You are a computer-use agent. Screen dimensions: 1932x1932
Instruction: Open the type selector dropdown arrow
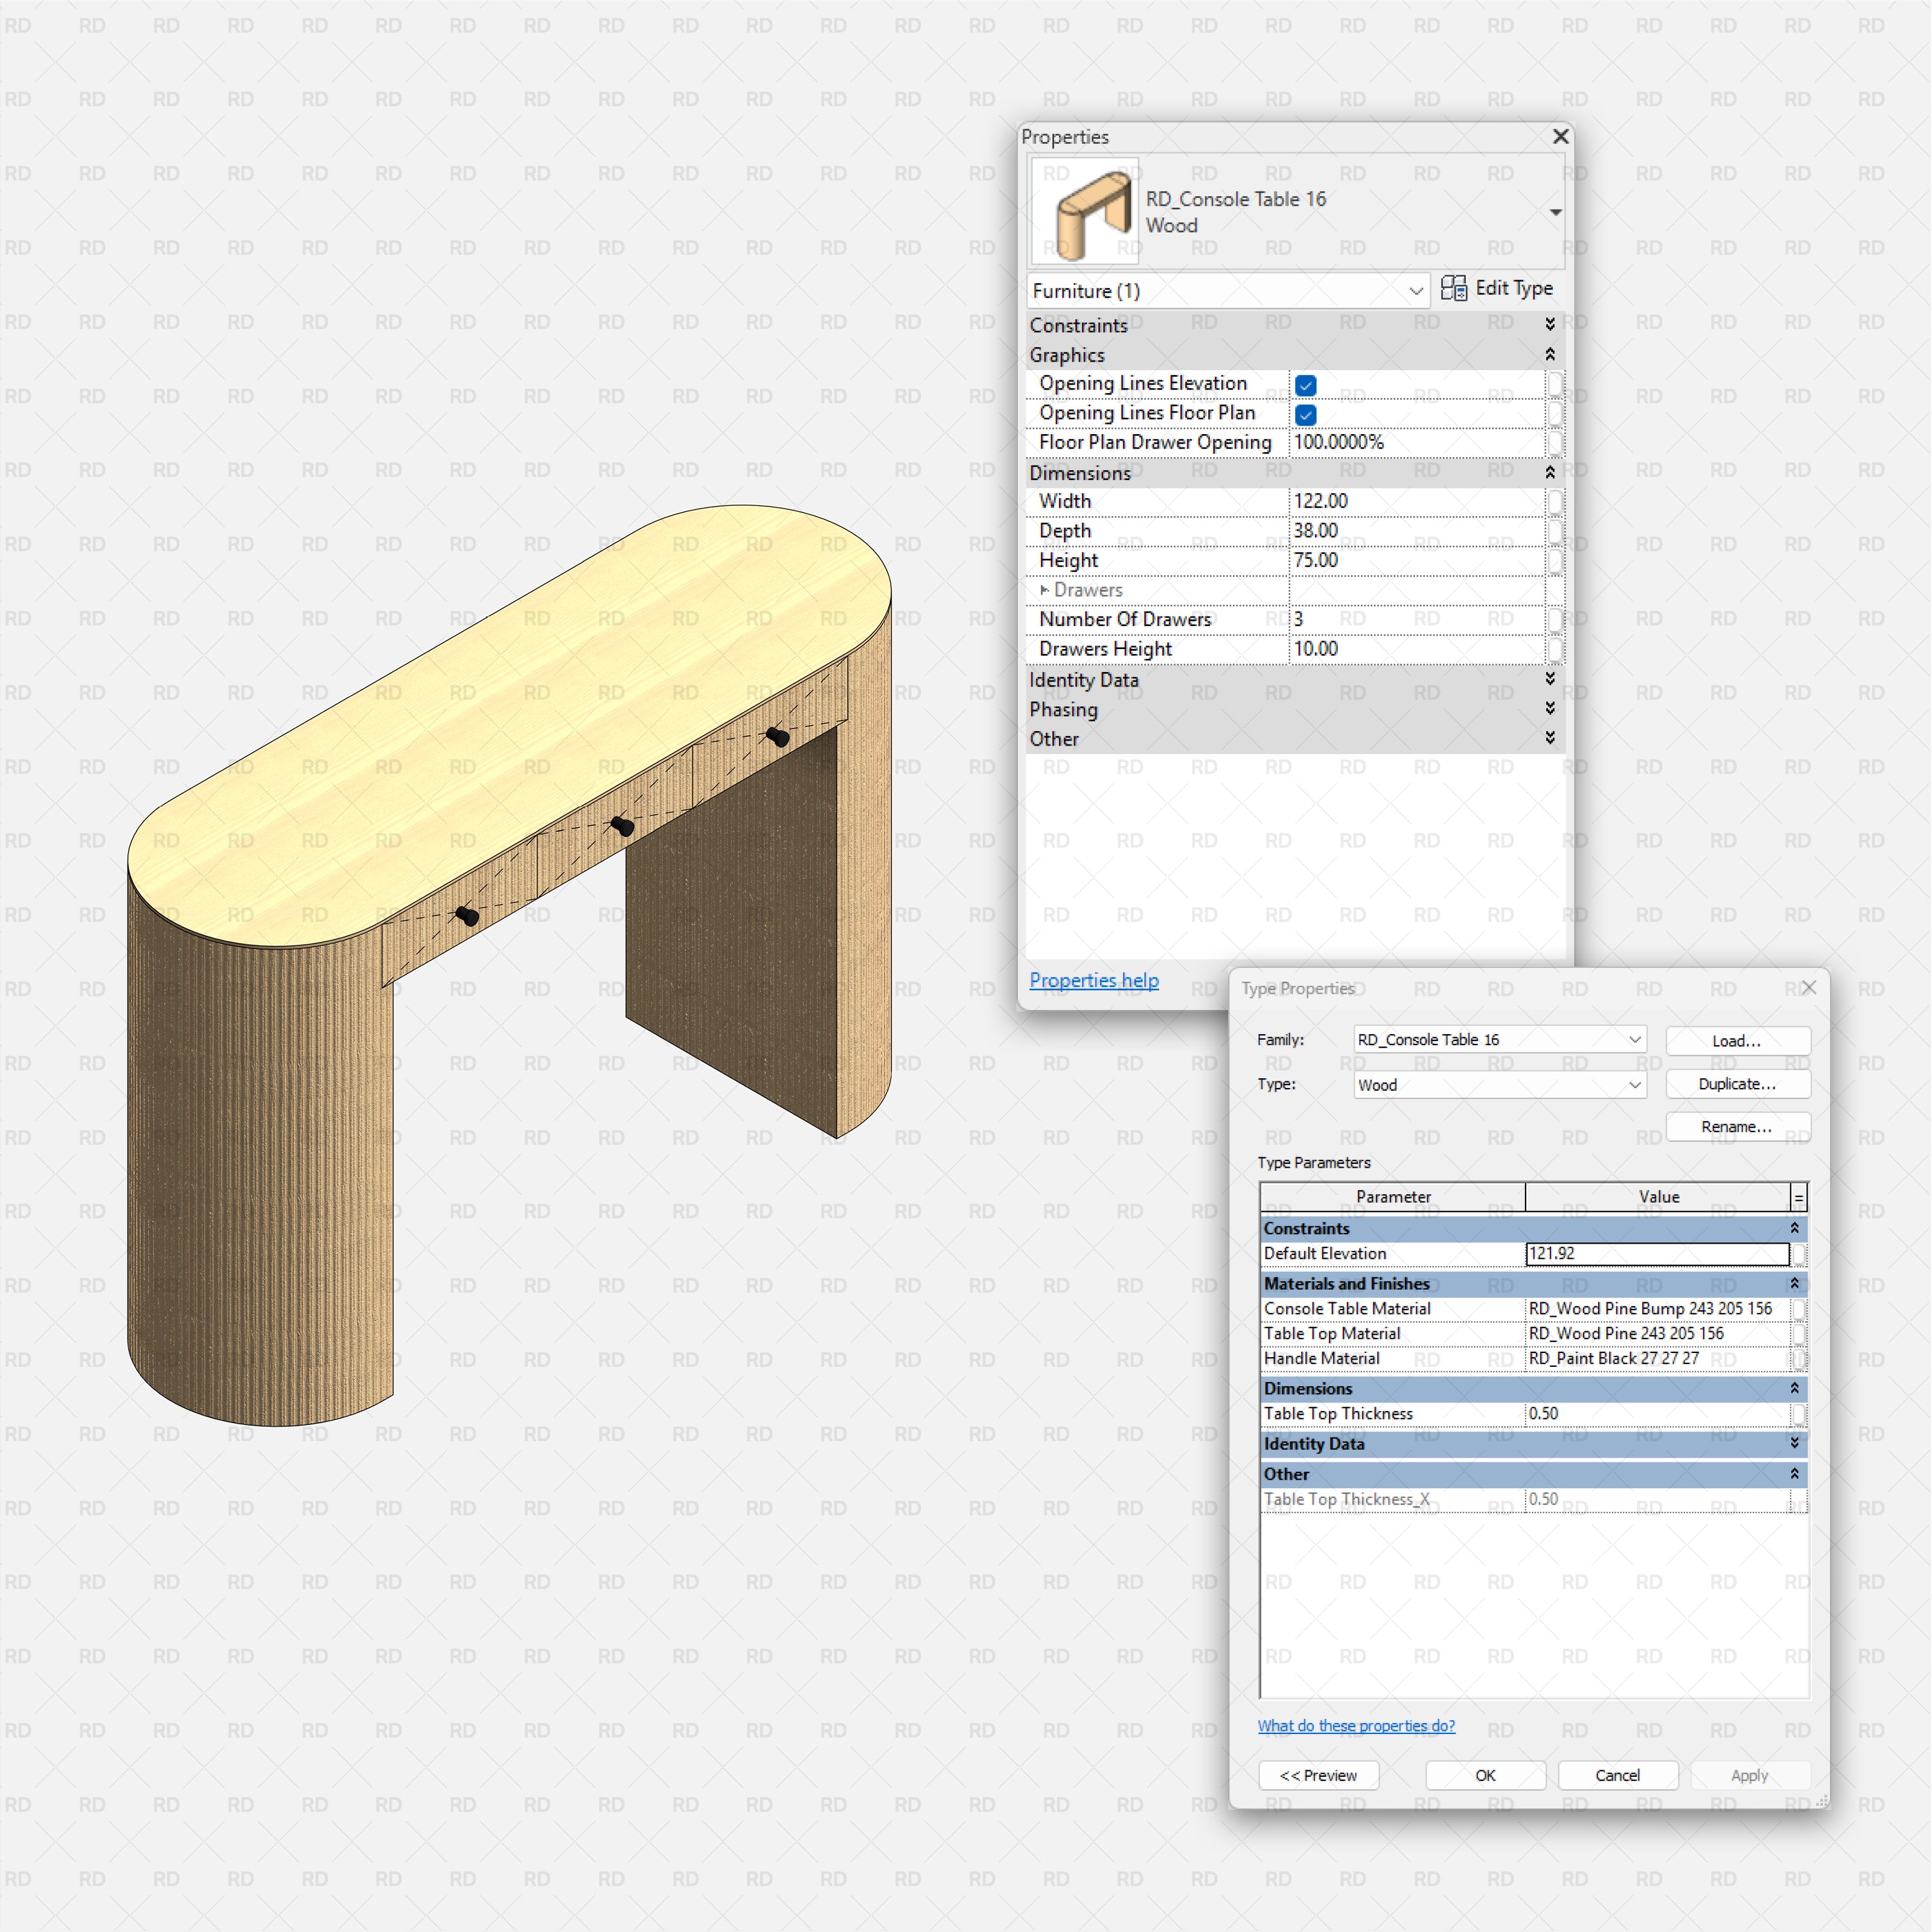pyautogui.click(x=1555, y=212)
